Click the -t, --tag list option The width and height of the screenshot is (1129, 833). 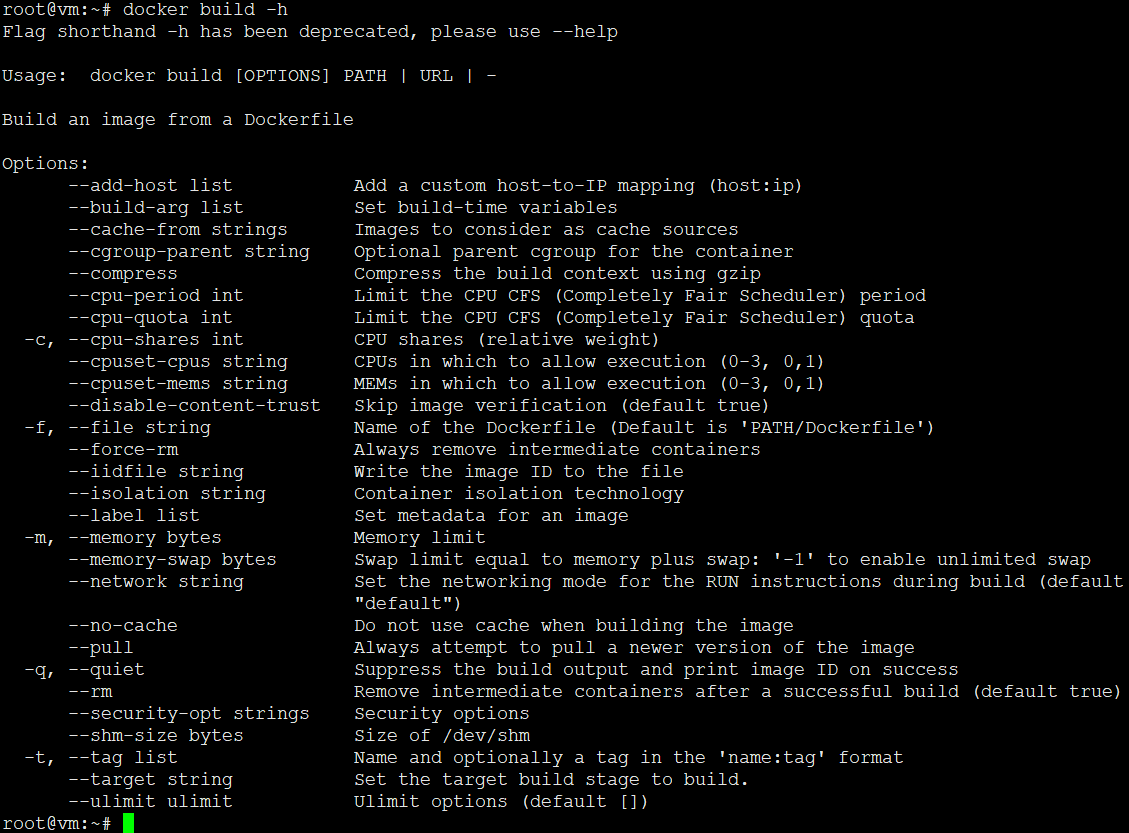tap(101, 757)
